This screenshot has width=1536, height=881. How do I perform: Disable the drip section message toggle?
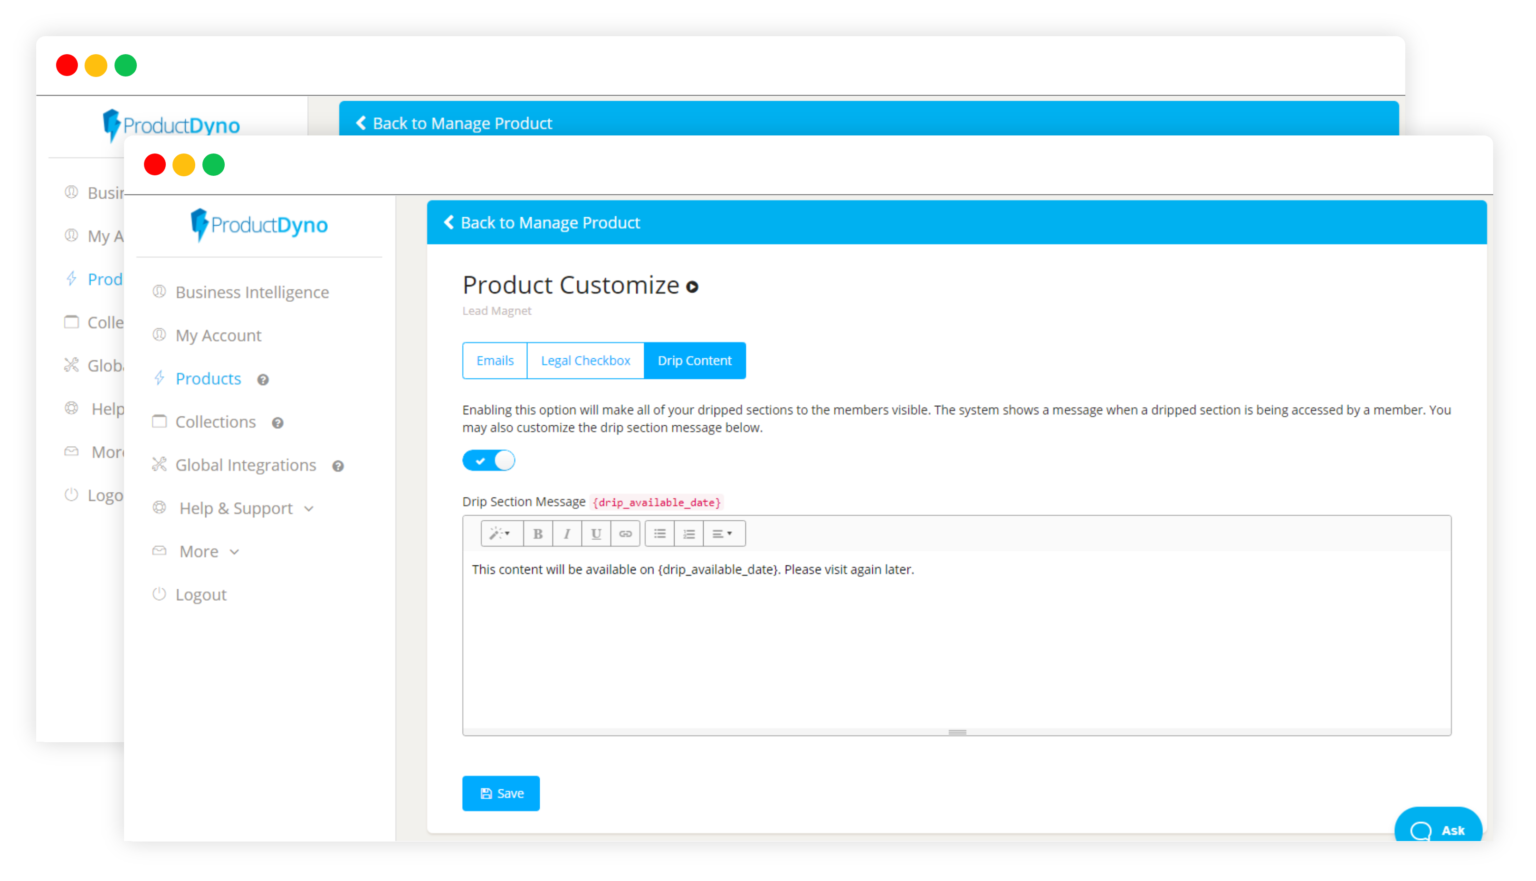tap(489, 460)
